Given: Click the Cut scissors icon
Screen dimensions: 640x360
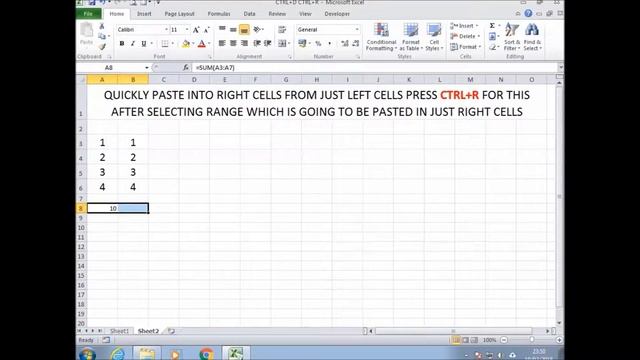Looking at the screenshot, I should 102,26.
